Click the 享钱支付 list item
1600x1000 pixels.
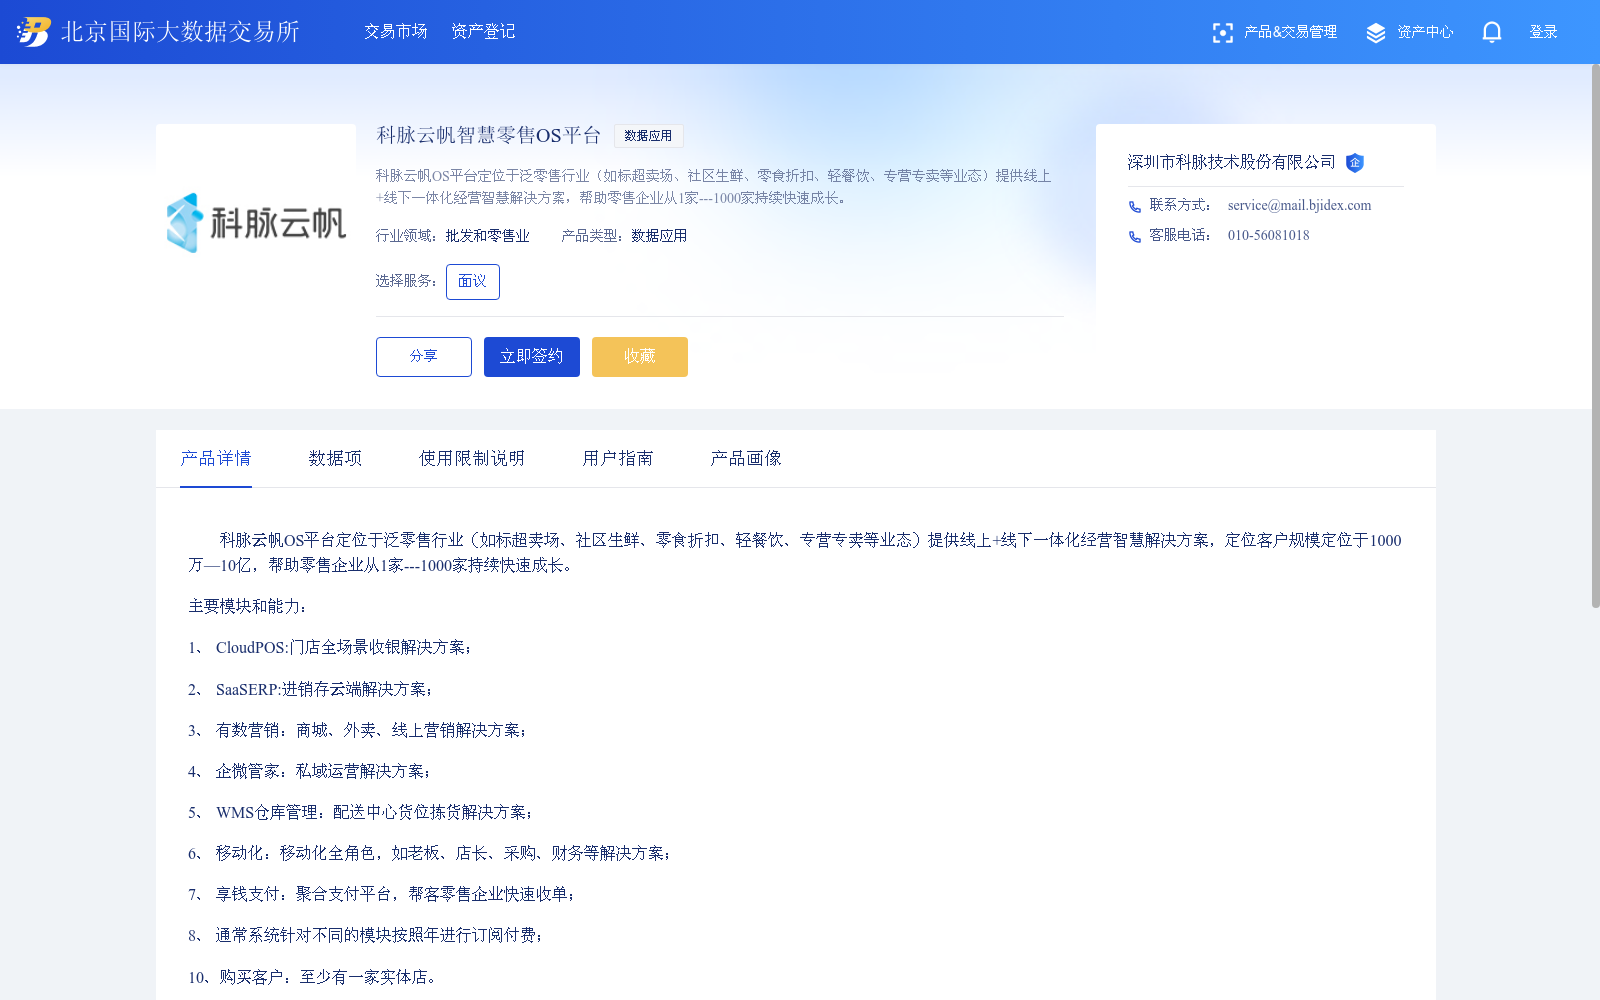382,895
